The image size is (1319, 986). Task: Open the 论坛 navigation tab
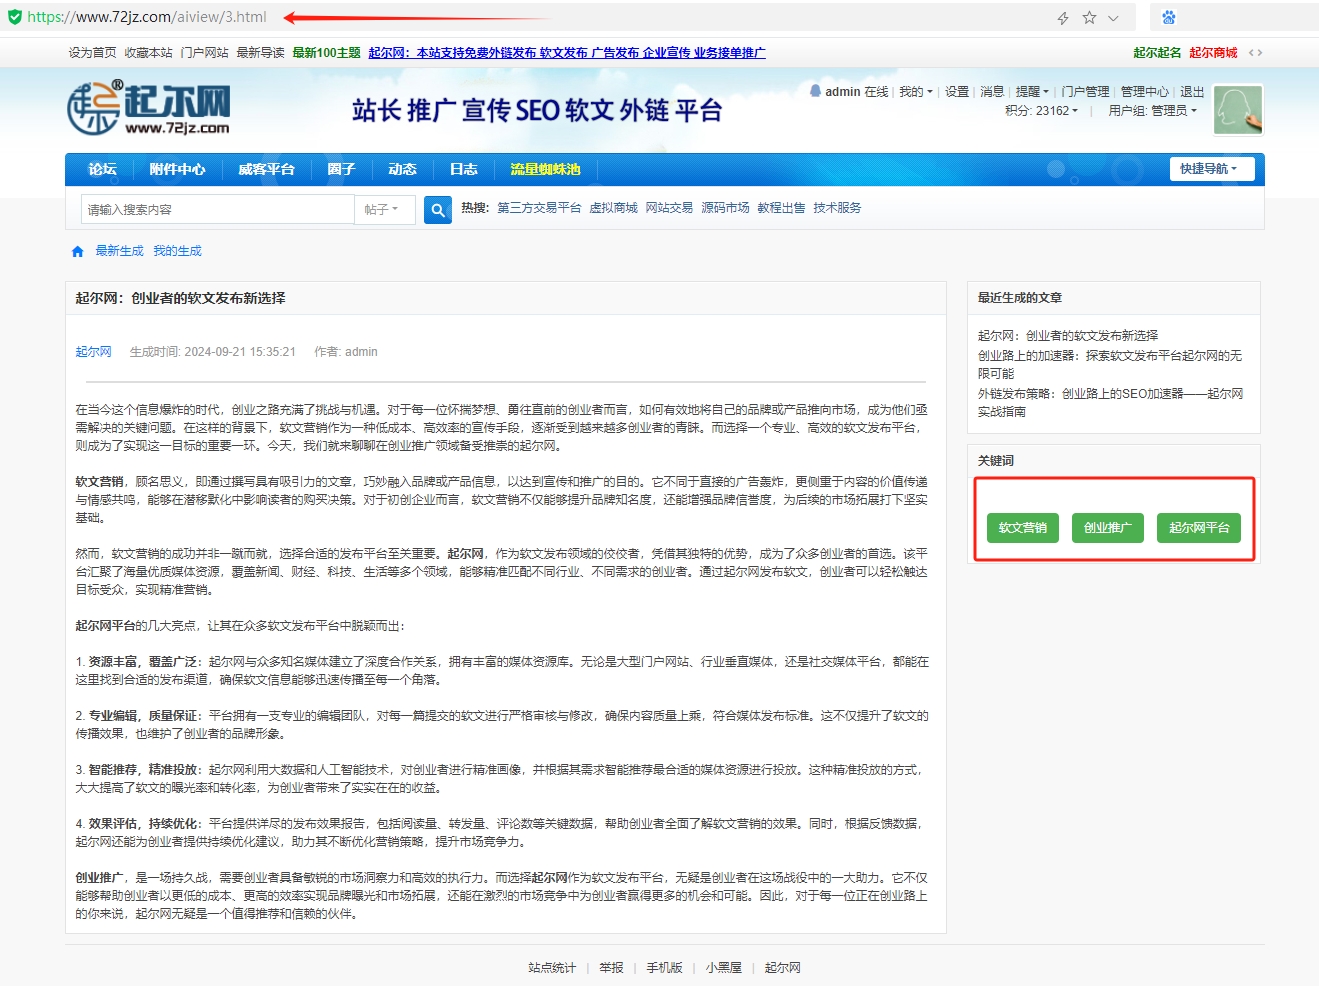[102, 169]
